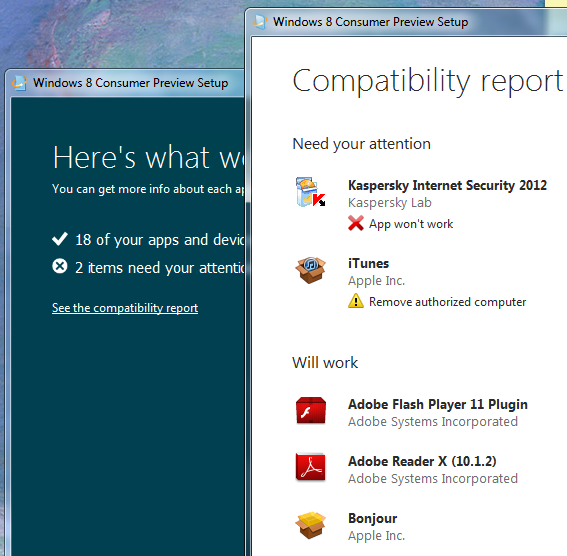This screenshot has height=556, width=567.
Task: Click the setup icon in Compatibility report title bar
Action: (x=260, y=22)
